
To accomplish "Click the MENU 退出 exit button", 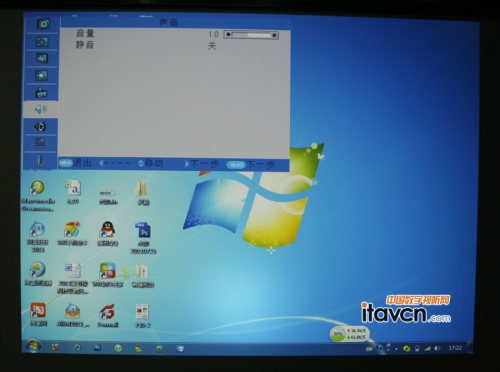I will pyautogui.click(x=75, y=163).
